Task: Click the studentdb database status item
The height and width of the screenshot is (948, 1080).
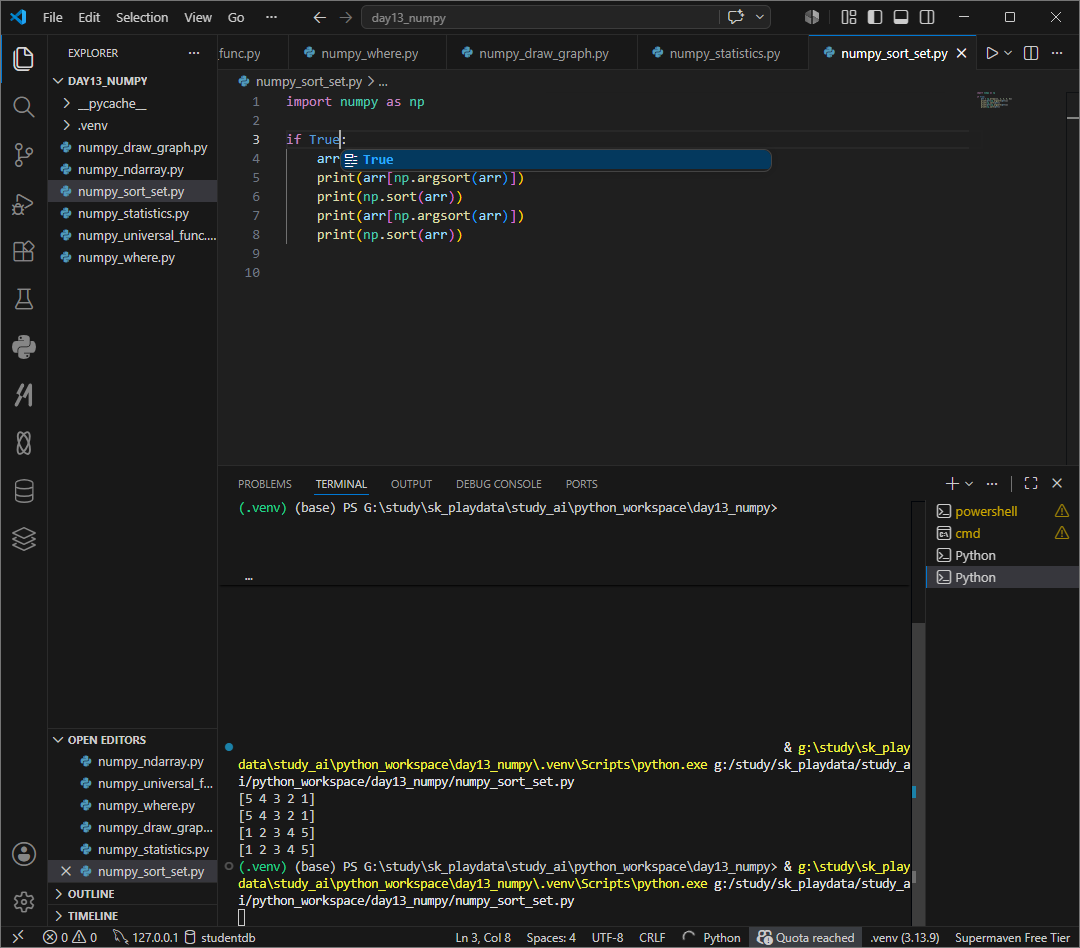Action: pos(220,938)
